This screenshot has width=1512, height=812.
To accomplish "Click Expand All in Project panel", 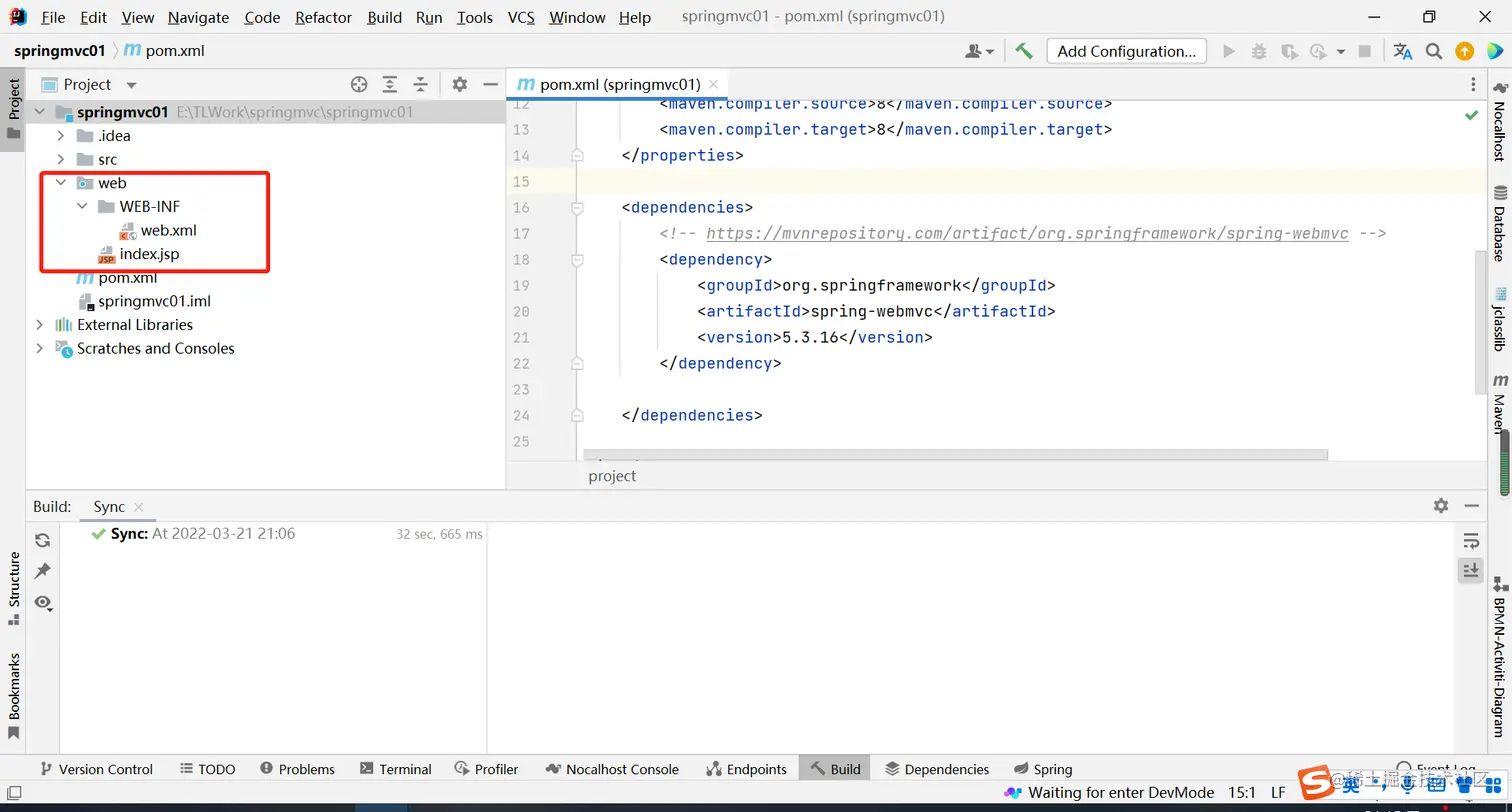I will [390, 84].
